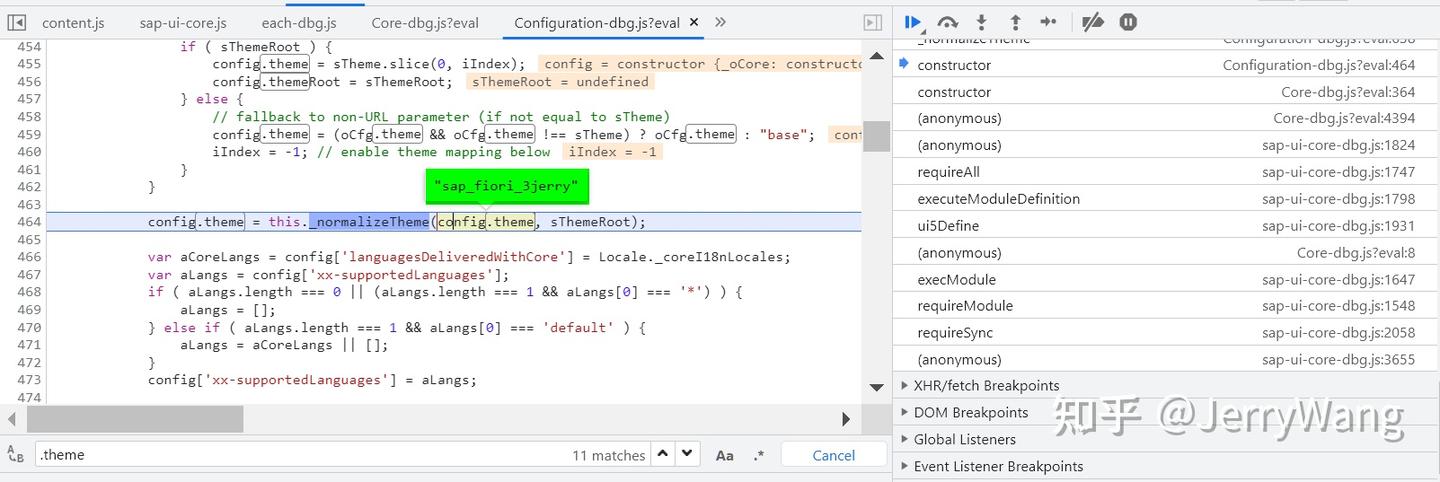Screen dimensions: 1440x482
Task: Switch to content.js tab
Action: tap(73, 23)
